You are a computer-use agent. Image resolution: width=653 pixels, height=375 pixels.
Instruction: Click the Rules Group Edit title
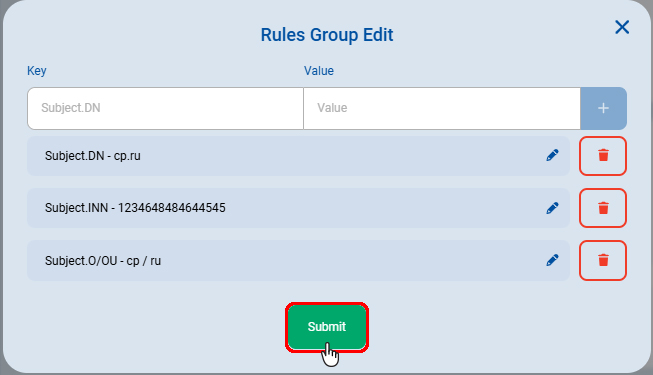pos(327,35)
